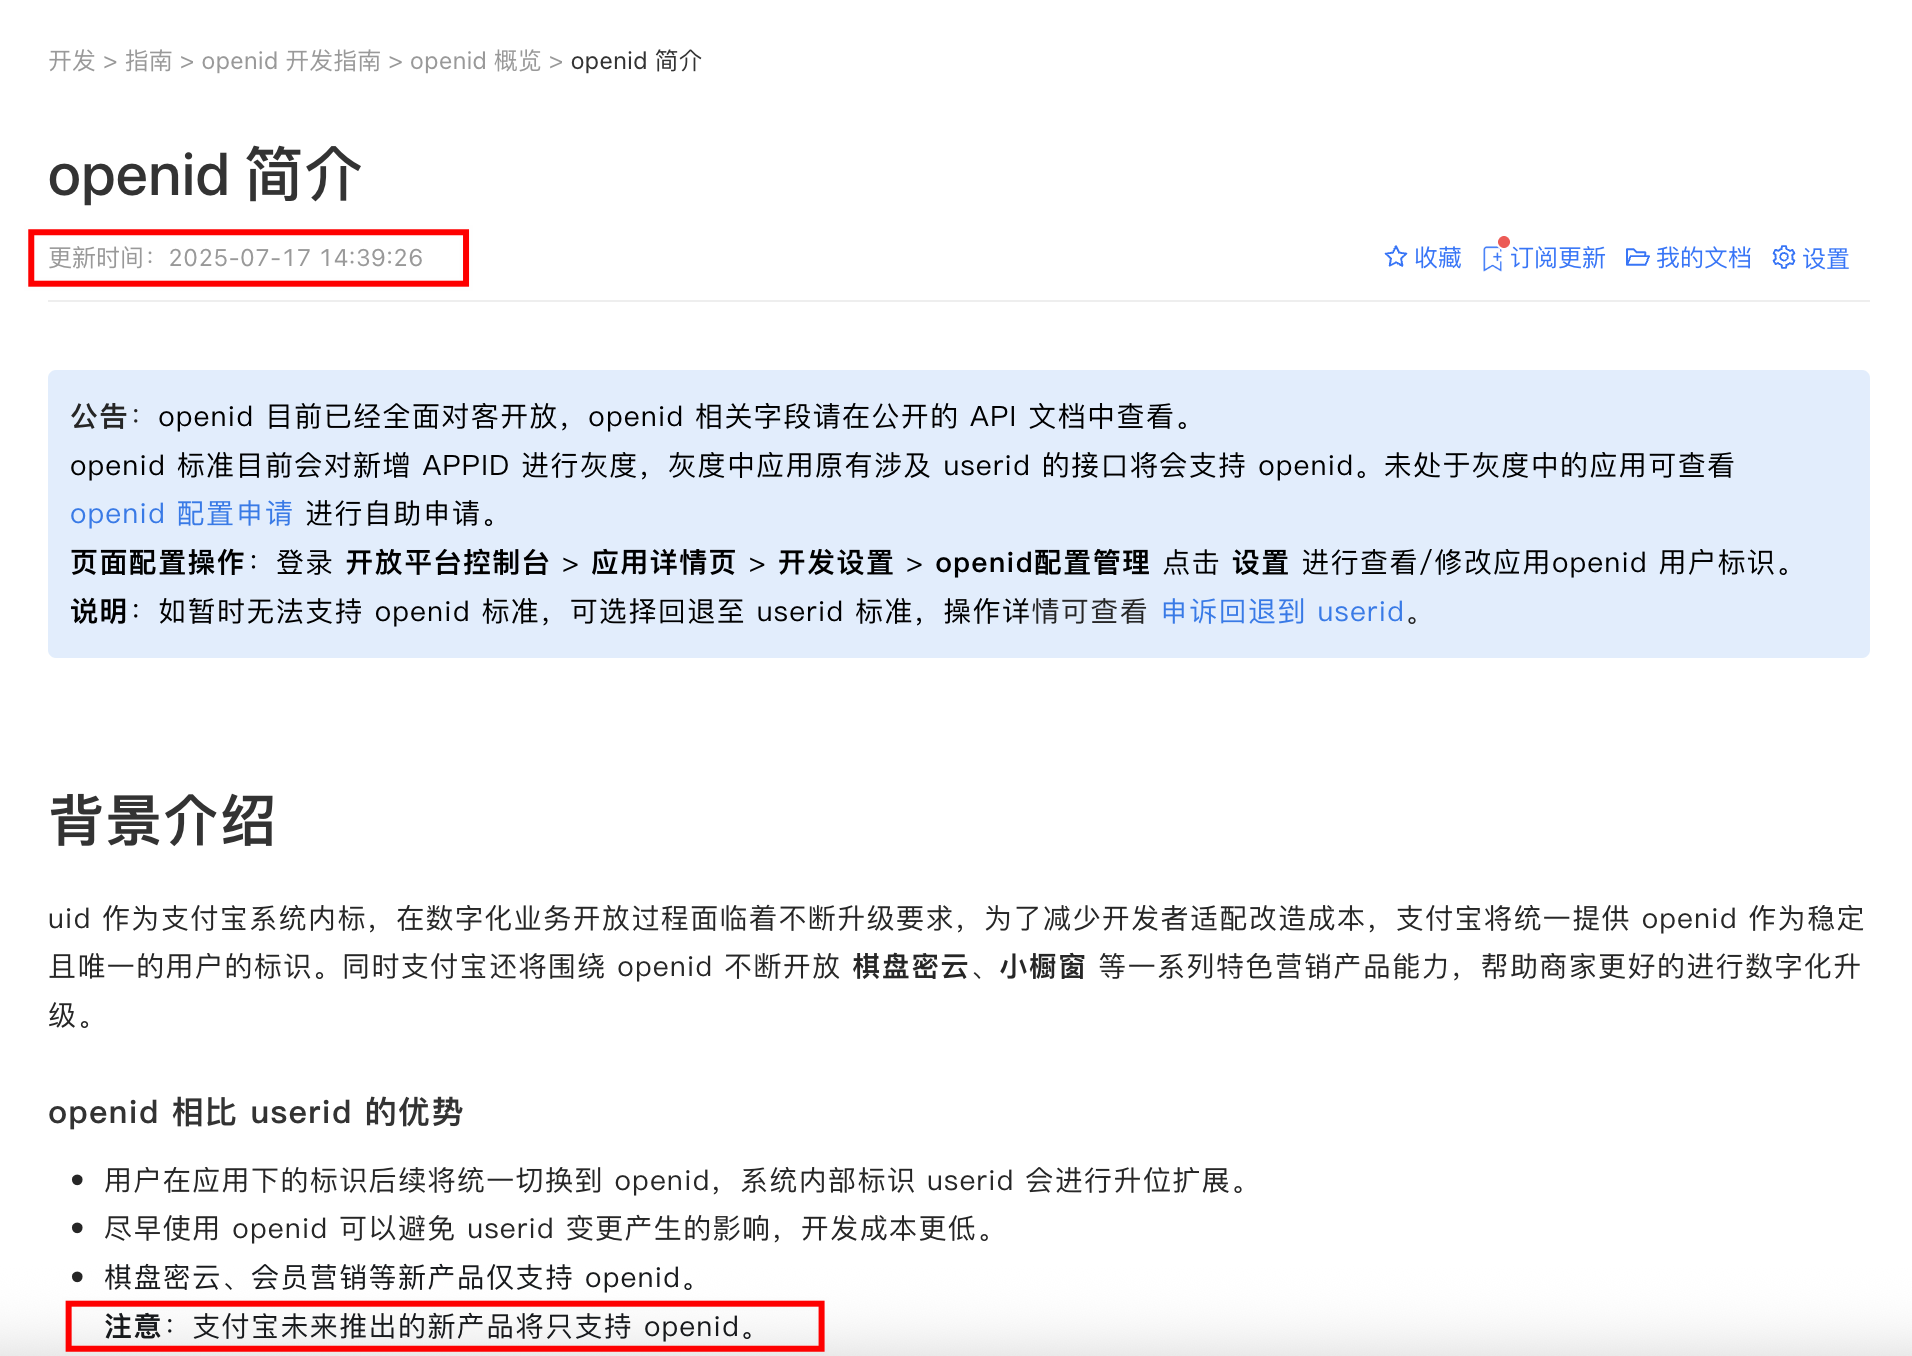Click the current openid 简介 breadcrumb item
This screenshot has height=1356, width=1912.
point(636,61)
